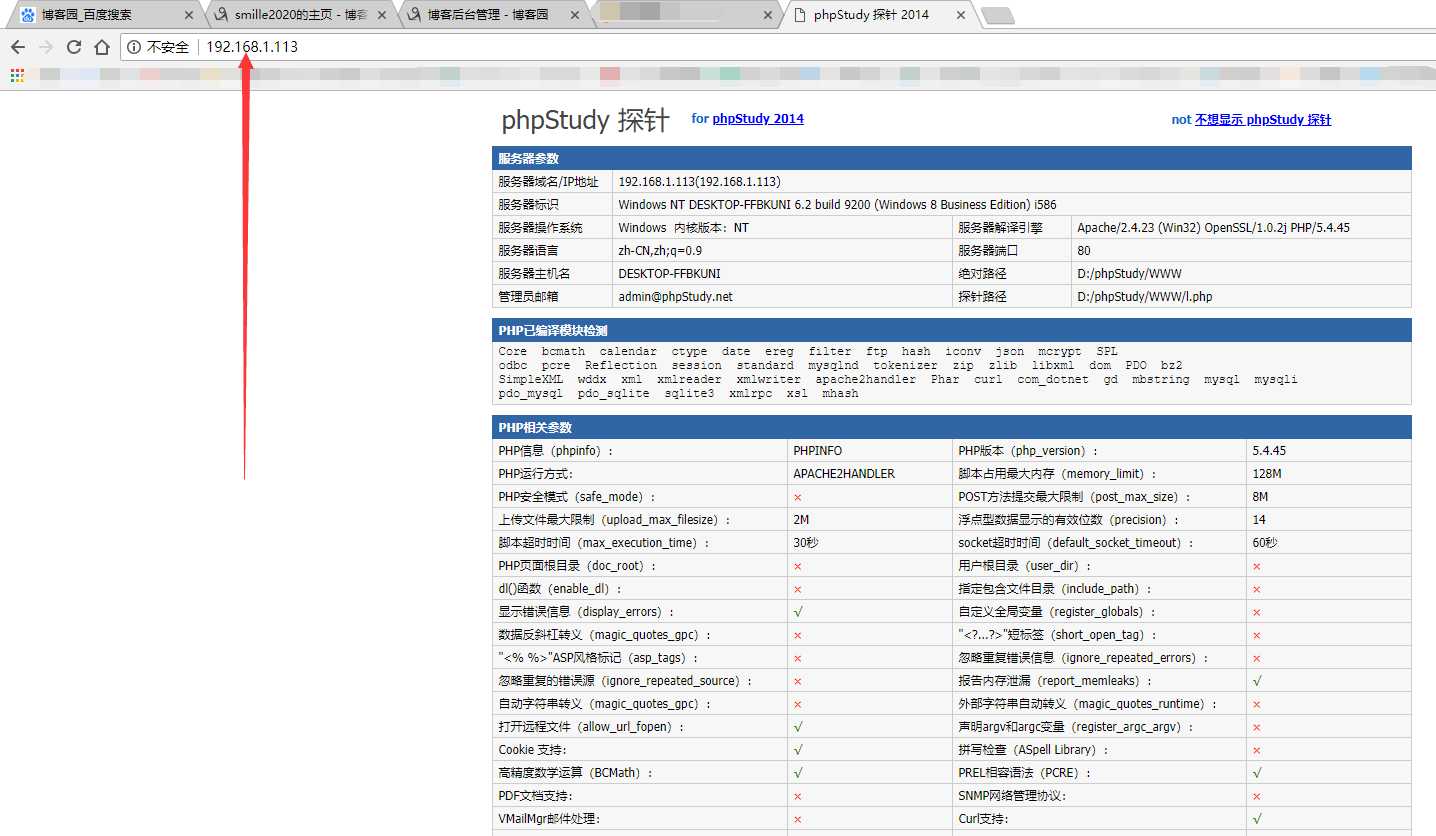Image resolution: width=1436 pixels, height=836 pixels.
Task: Click the 服务器参数 section header
Action: tap(951, 158)
